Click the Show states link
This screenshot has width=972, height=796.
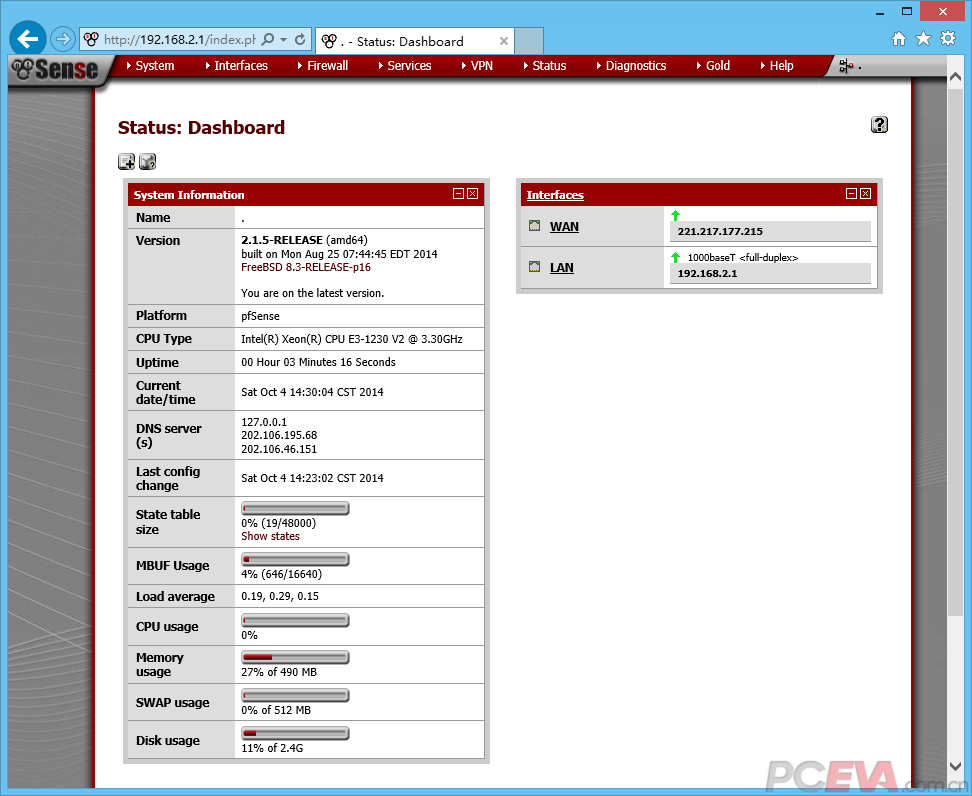(270, 536)
